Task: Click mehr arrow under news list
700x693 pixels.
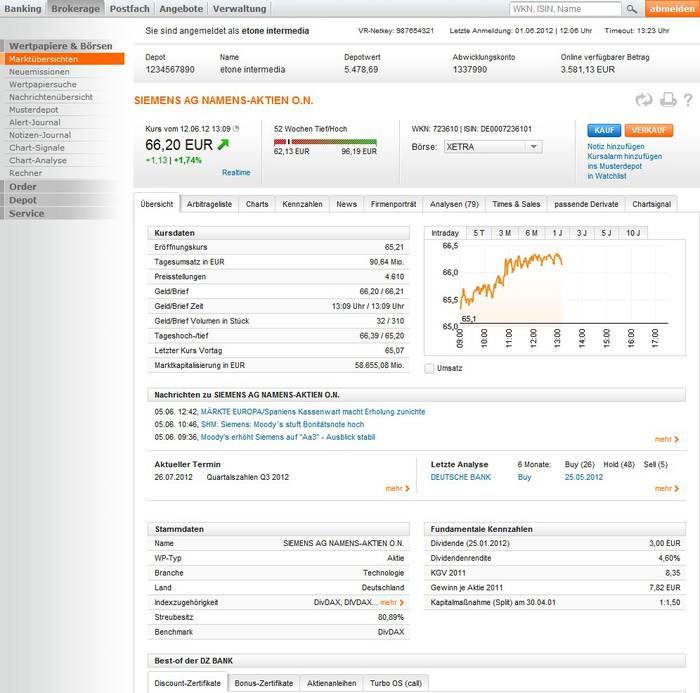Action: (x=667, y=439)
